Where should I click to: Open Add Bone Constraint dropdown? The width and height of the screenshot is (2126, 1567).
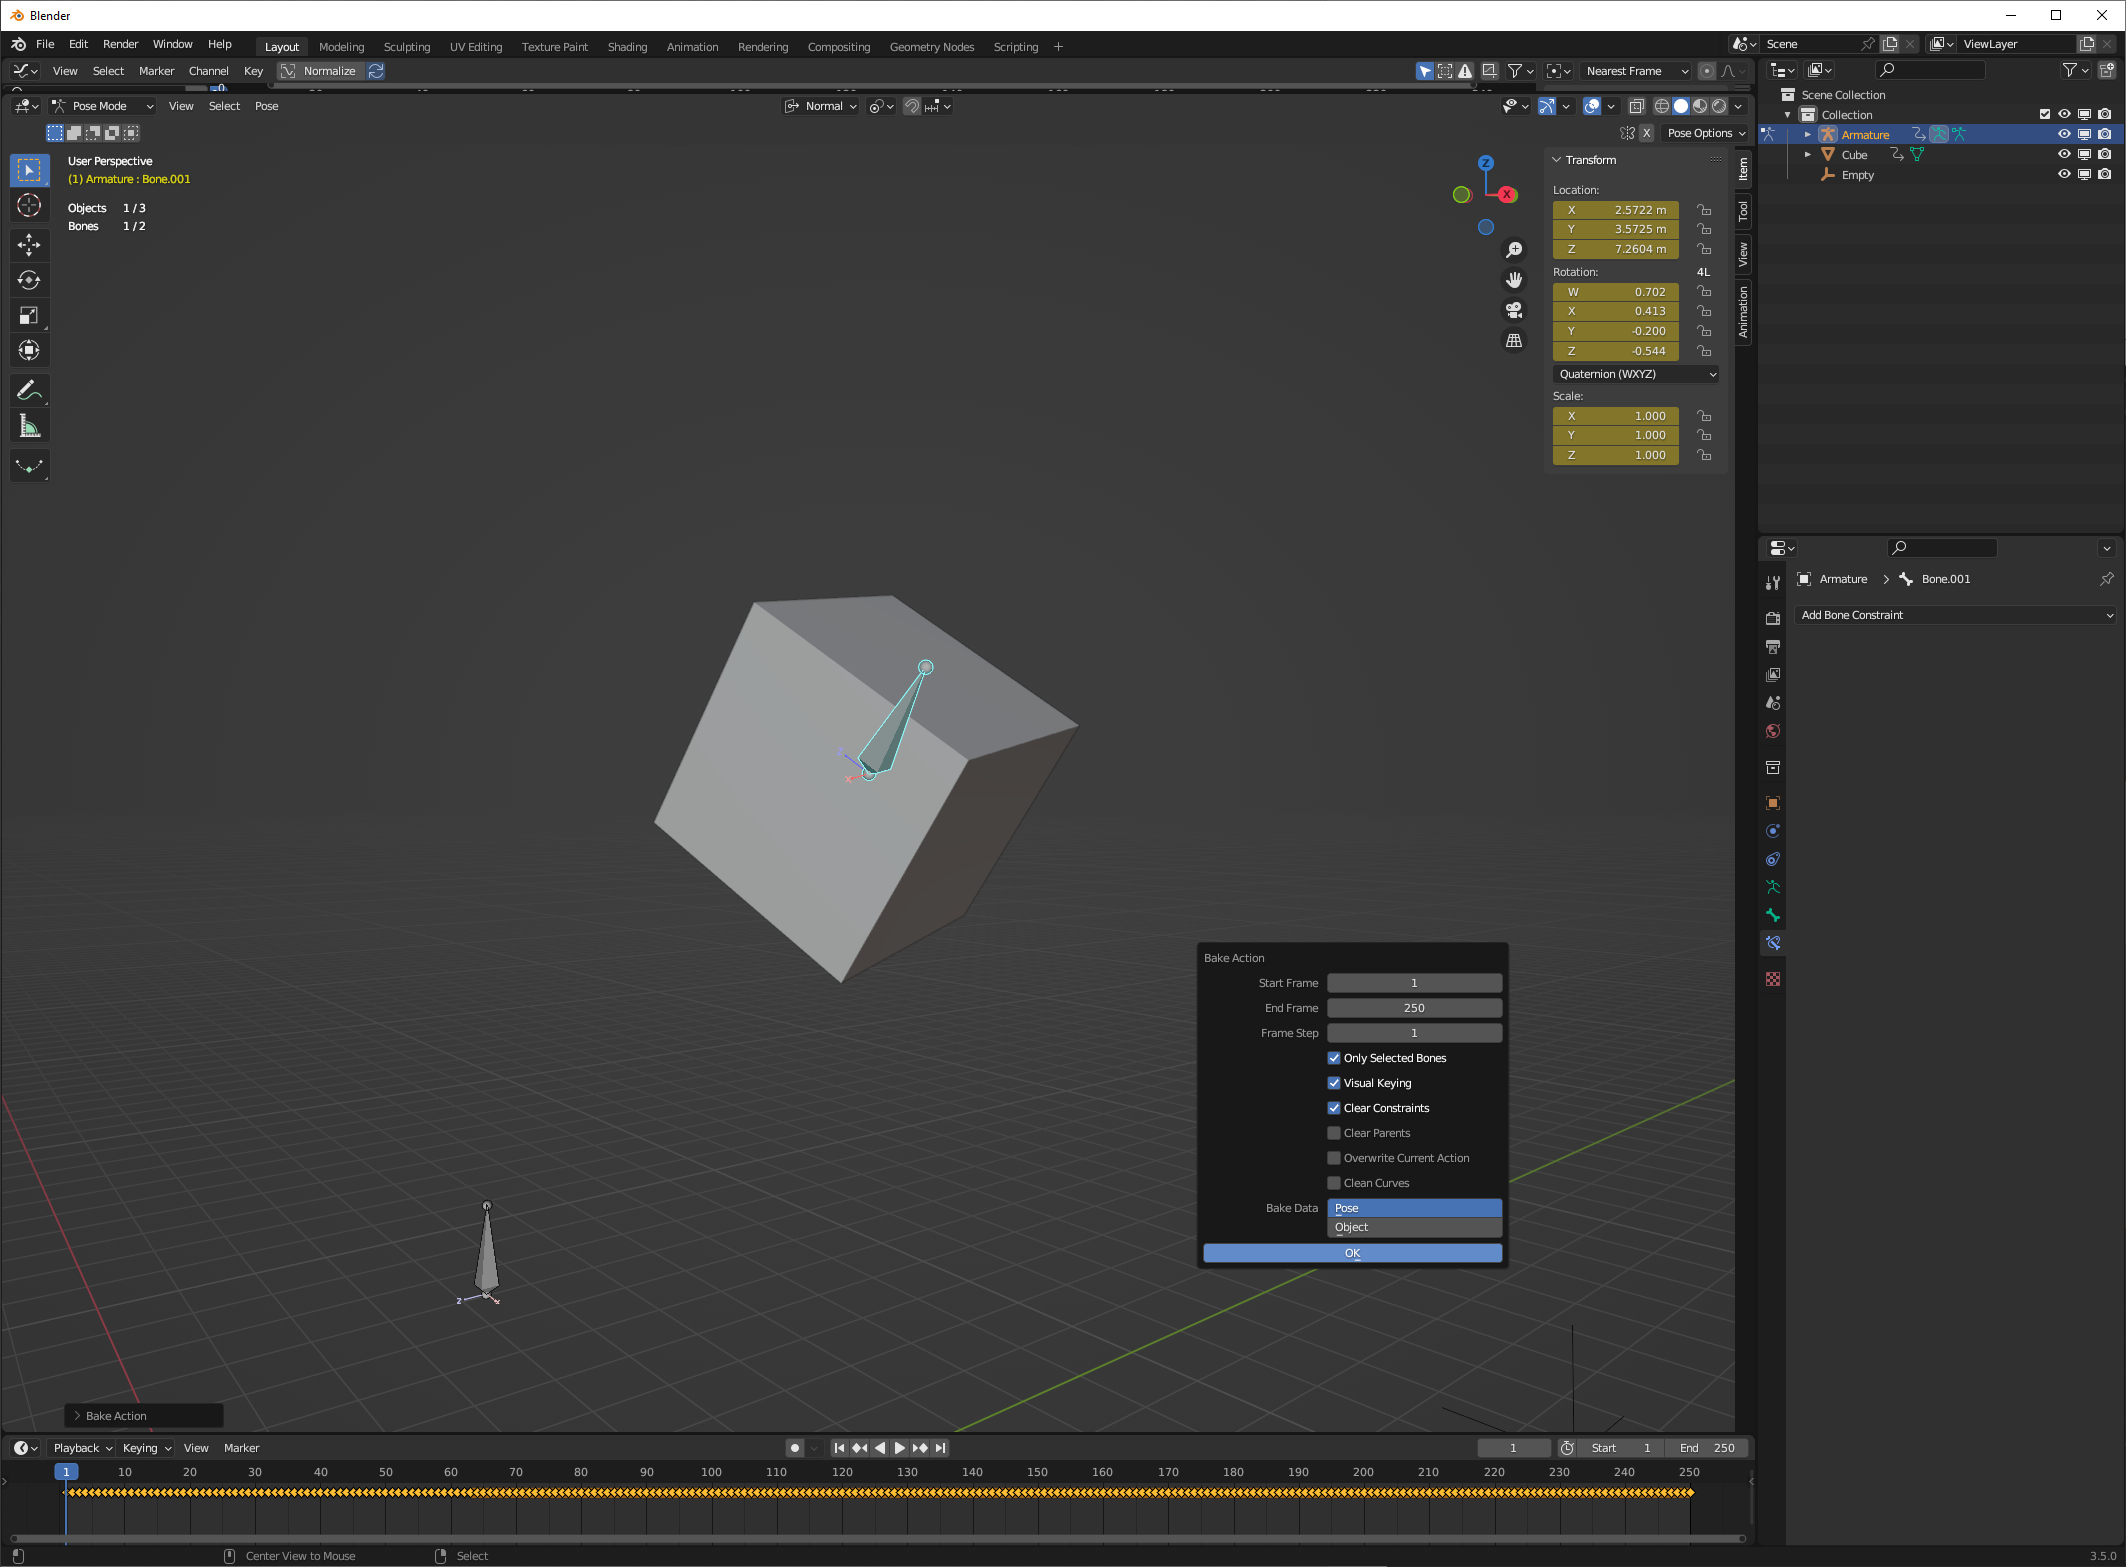pos(1955,615)
